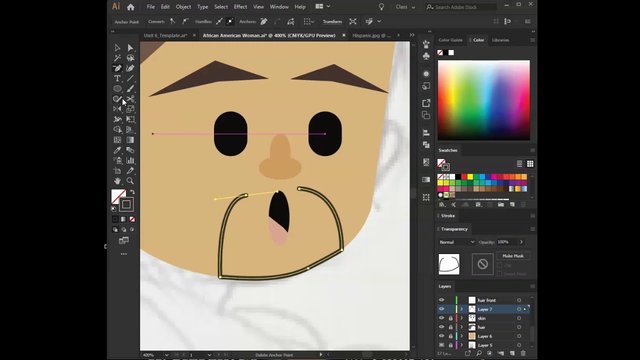Open Layers panel options menu

[532, 286]
